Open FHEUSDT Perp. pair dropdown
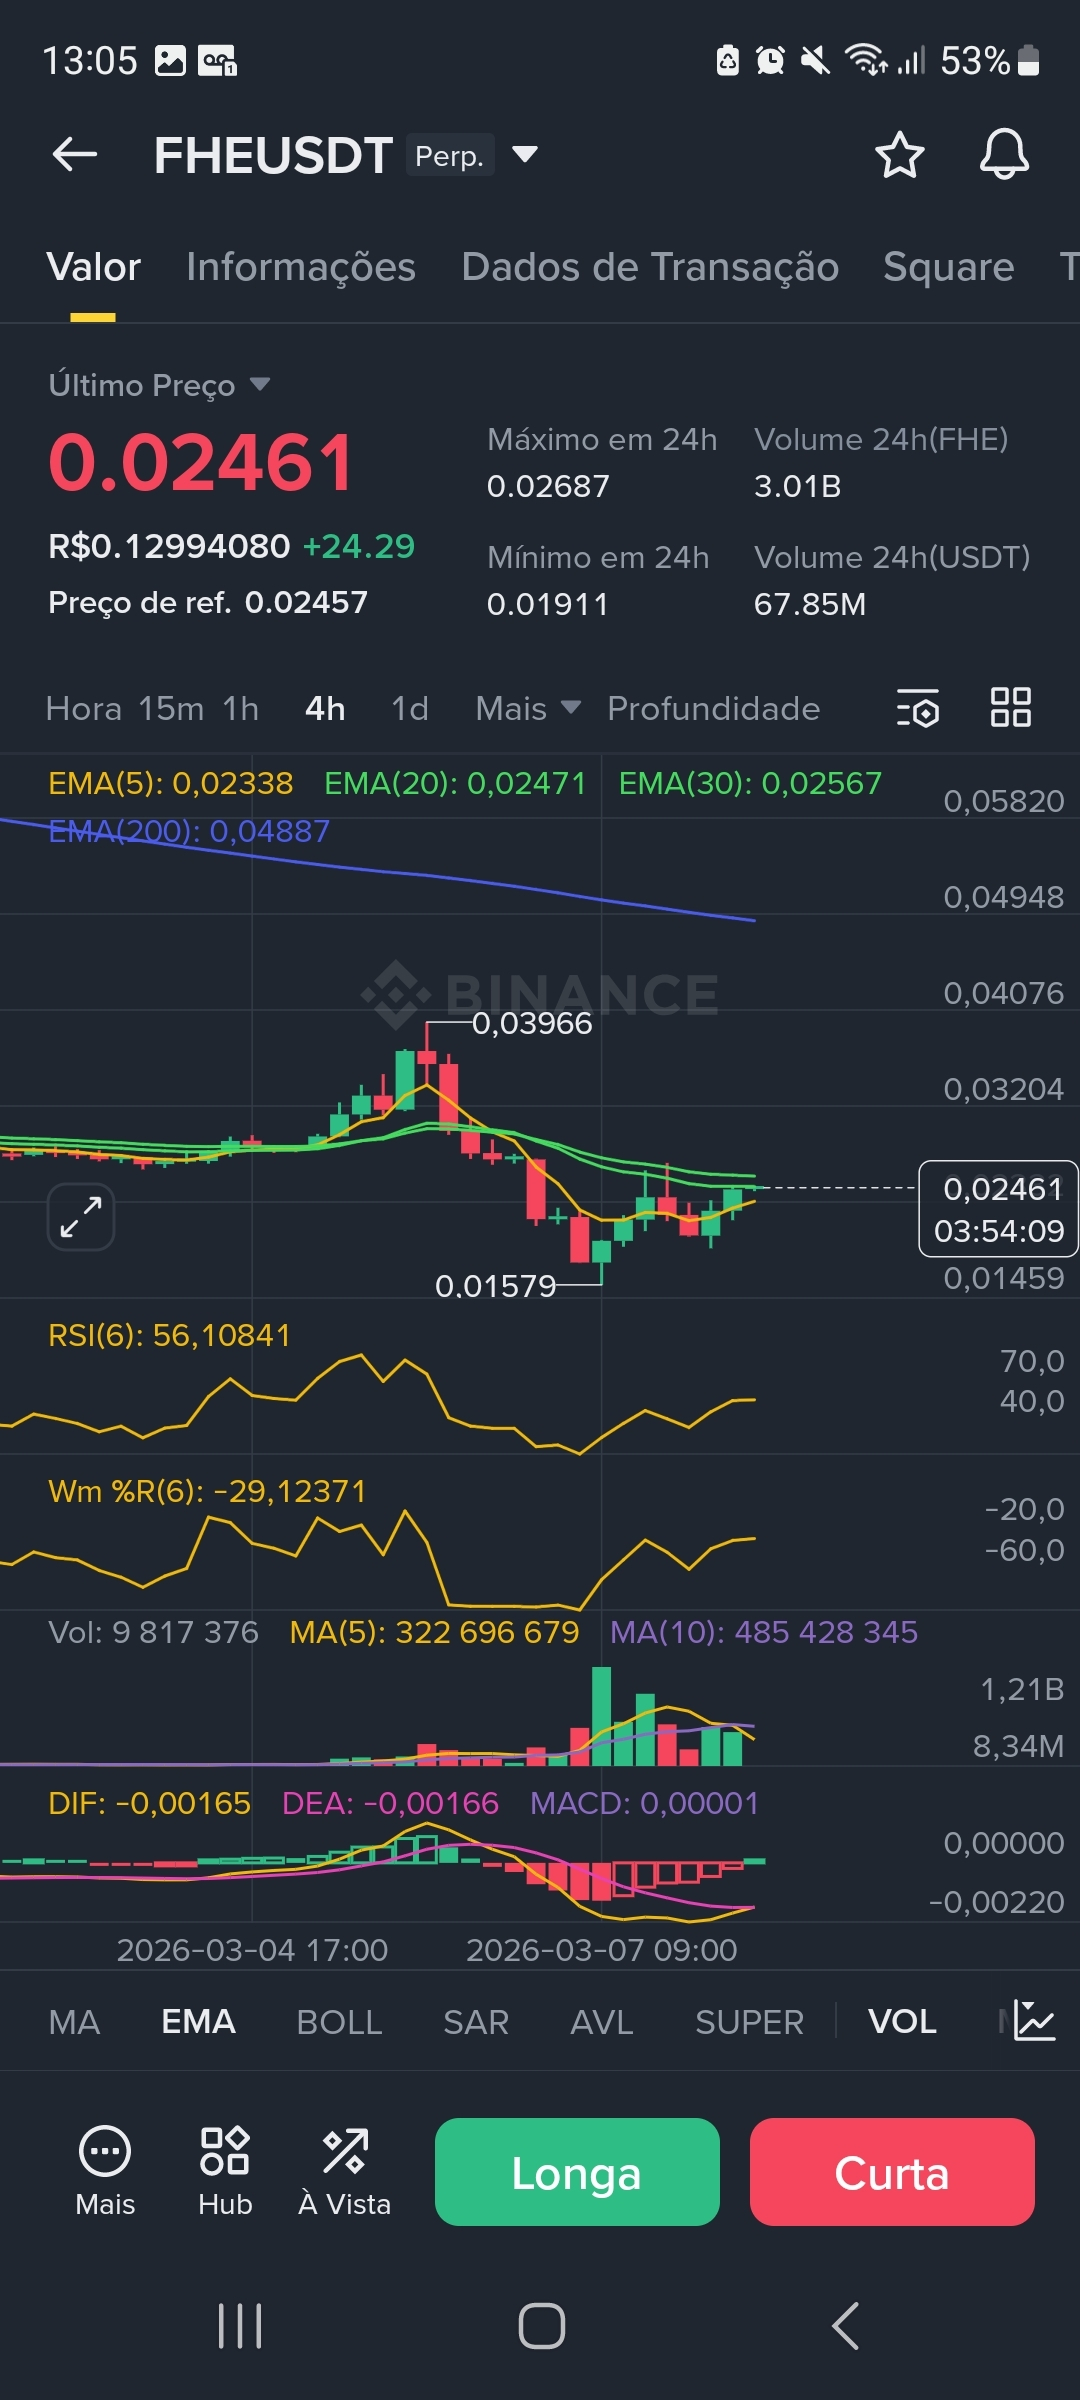The height and width of the screenshot is (2400, 1080). pyautogui.click(x=525, y=155)
